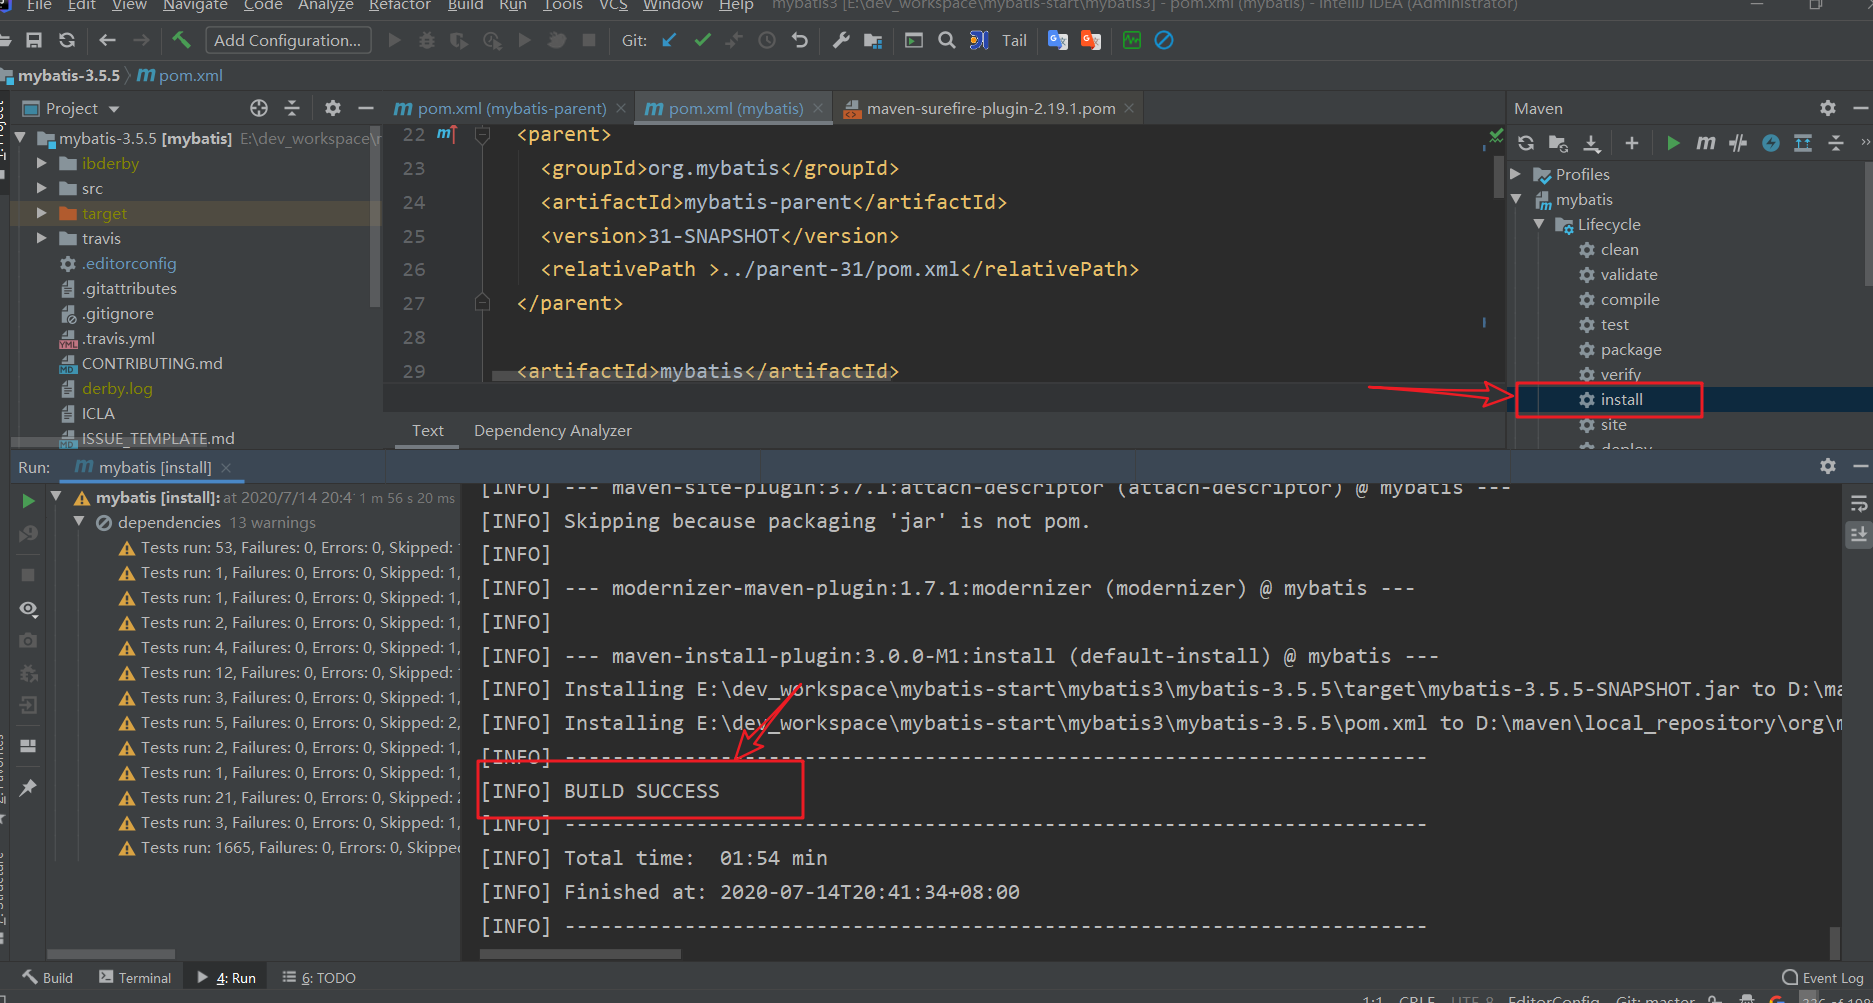Image resolution: width=1873 pixels, height=1003 pixels.
Task: Click the locate target icon in Project panel
Action: [x=259, y=108]
